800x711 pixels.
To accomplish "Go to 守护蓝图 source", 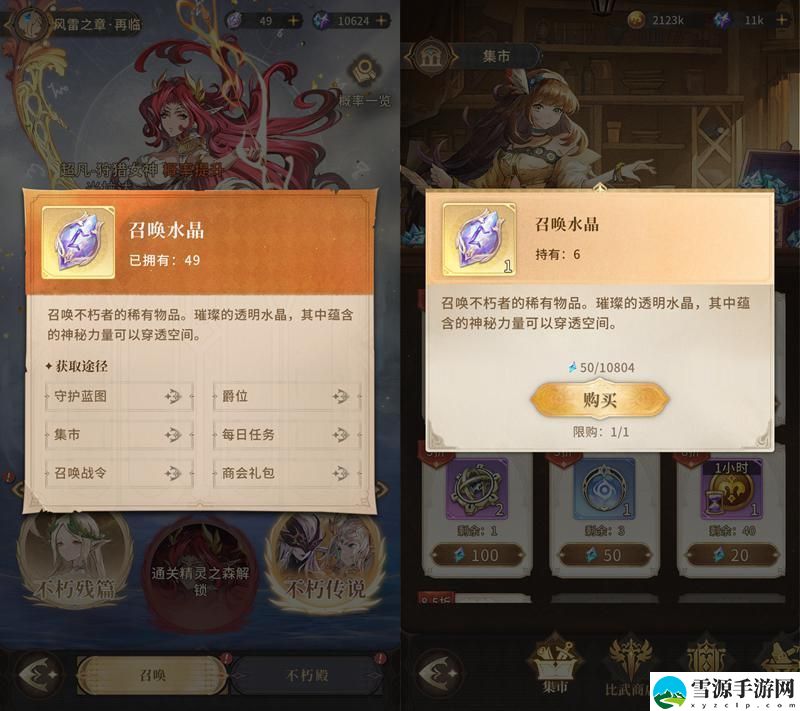I will coord(119,396).
